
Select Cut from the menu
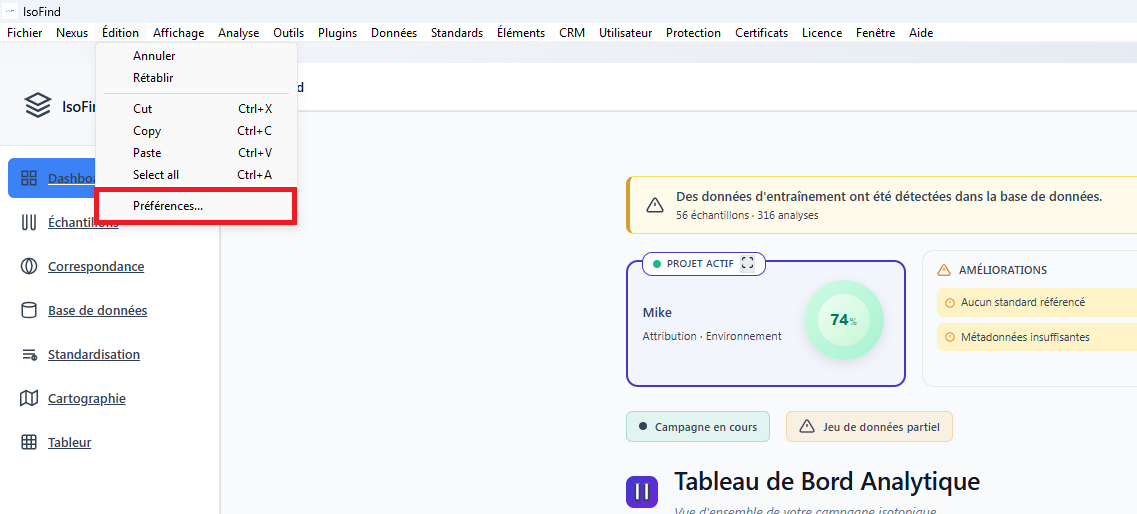(196, 109)
